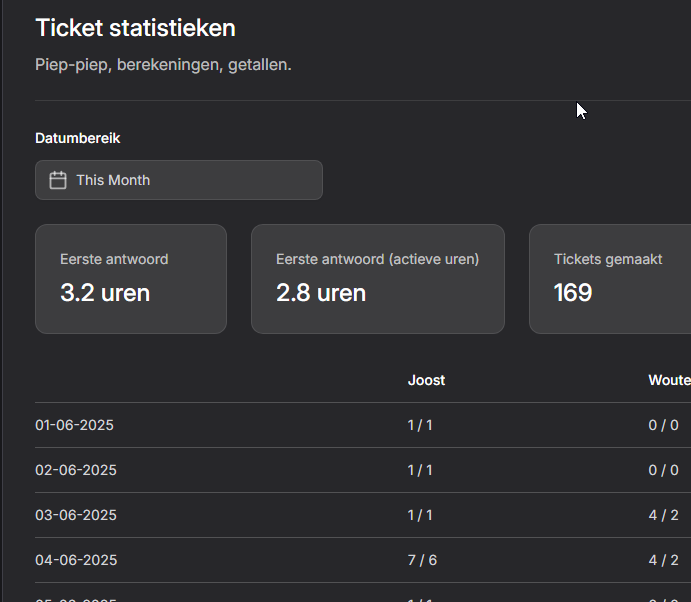Image resolution: width=691 pixels, height=602 pixels.
Task: Click the Datumbereik label
Action: click(77, 138)
